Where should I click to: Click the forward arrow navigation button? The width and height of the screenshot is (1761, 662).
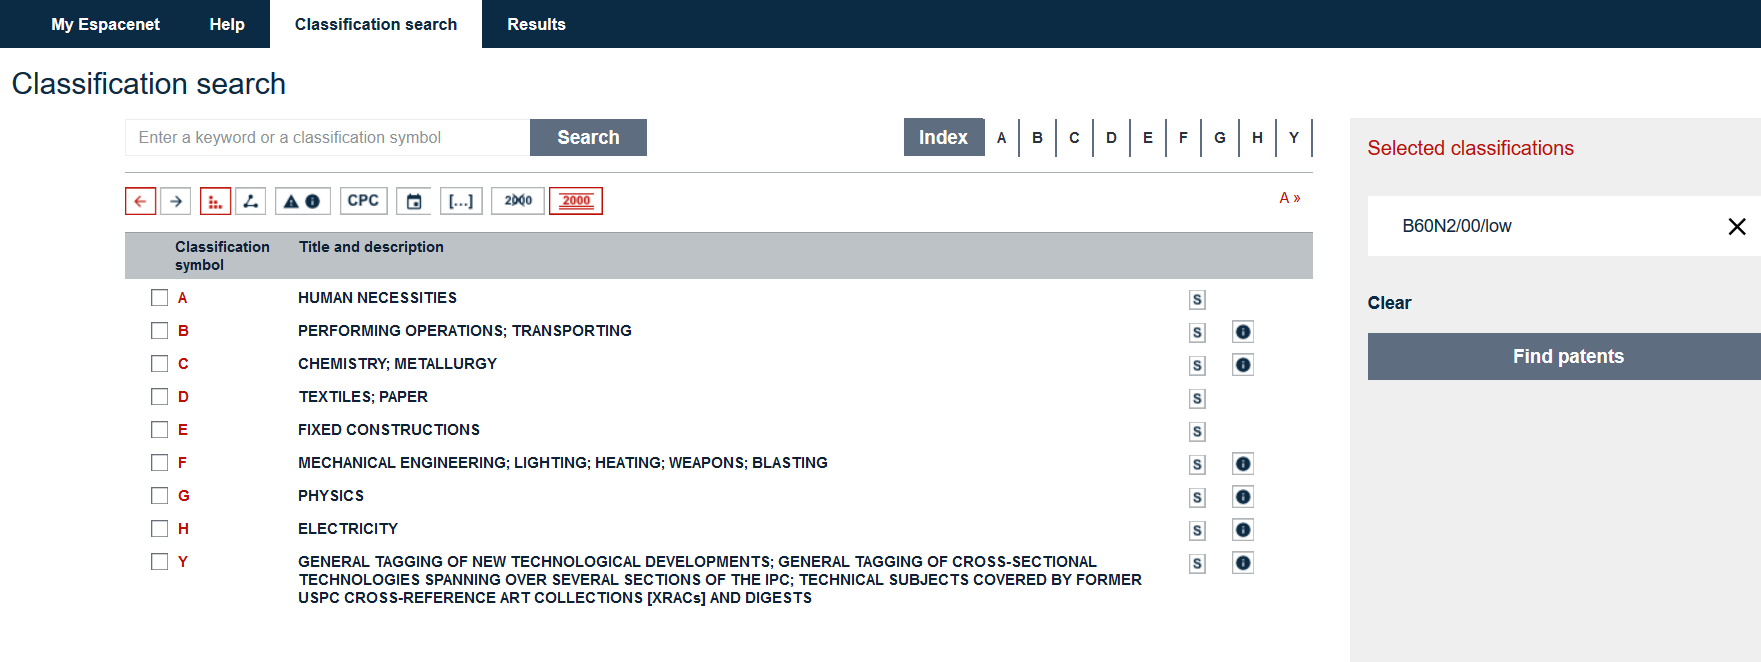[176, 201]
